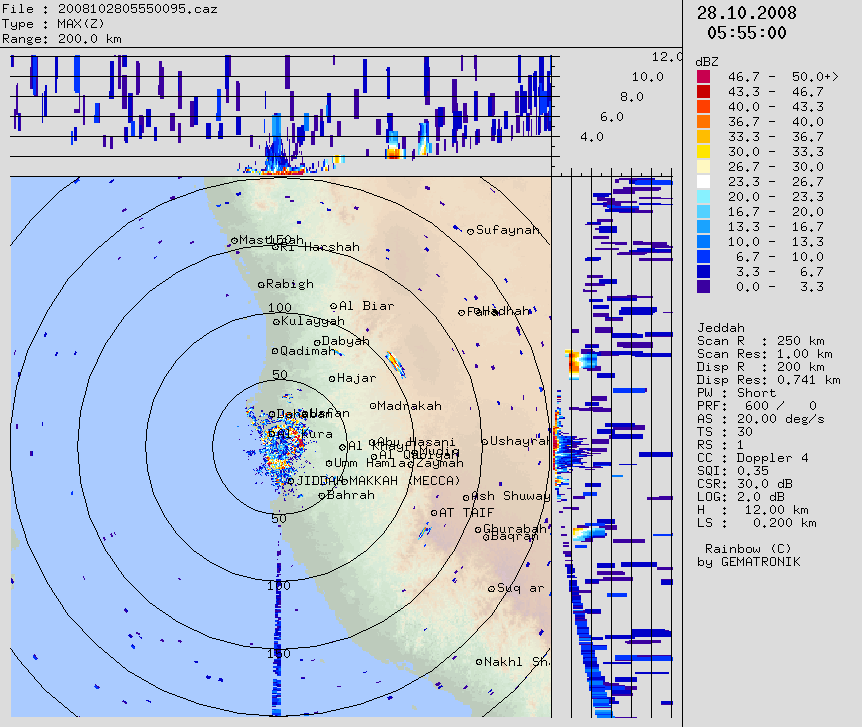Click the "Range: 200.0 km" header line
This screenshot has height=727, width=862.
[x=62, y=38]
